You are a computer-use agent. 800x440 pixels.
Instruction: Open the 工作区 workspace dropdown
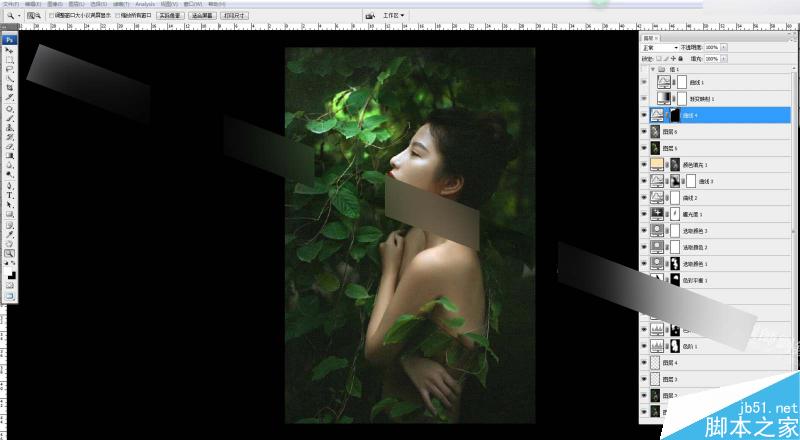(x=393, y=16)
